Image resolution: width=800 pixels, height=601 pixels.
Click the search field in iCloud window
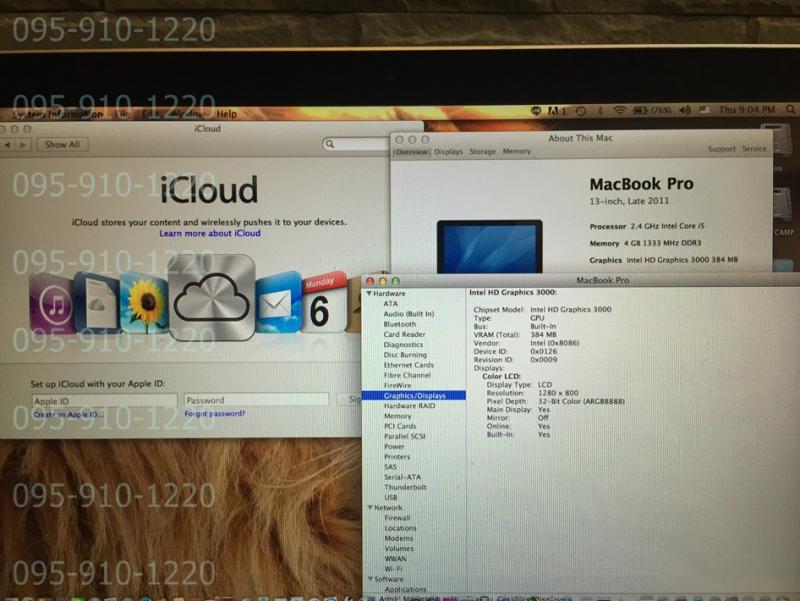coord(356,144)
